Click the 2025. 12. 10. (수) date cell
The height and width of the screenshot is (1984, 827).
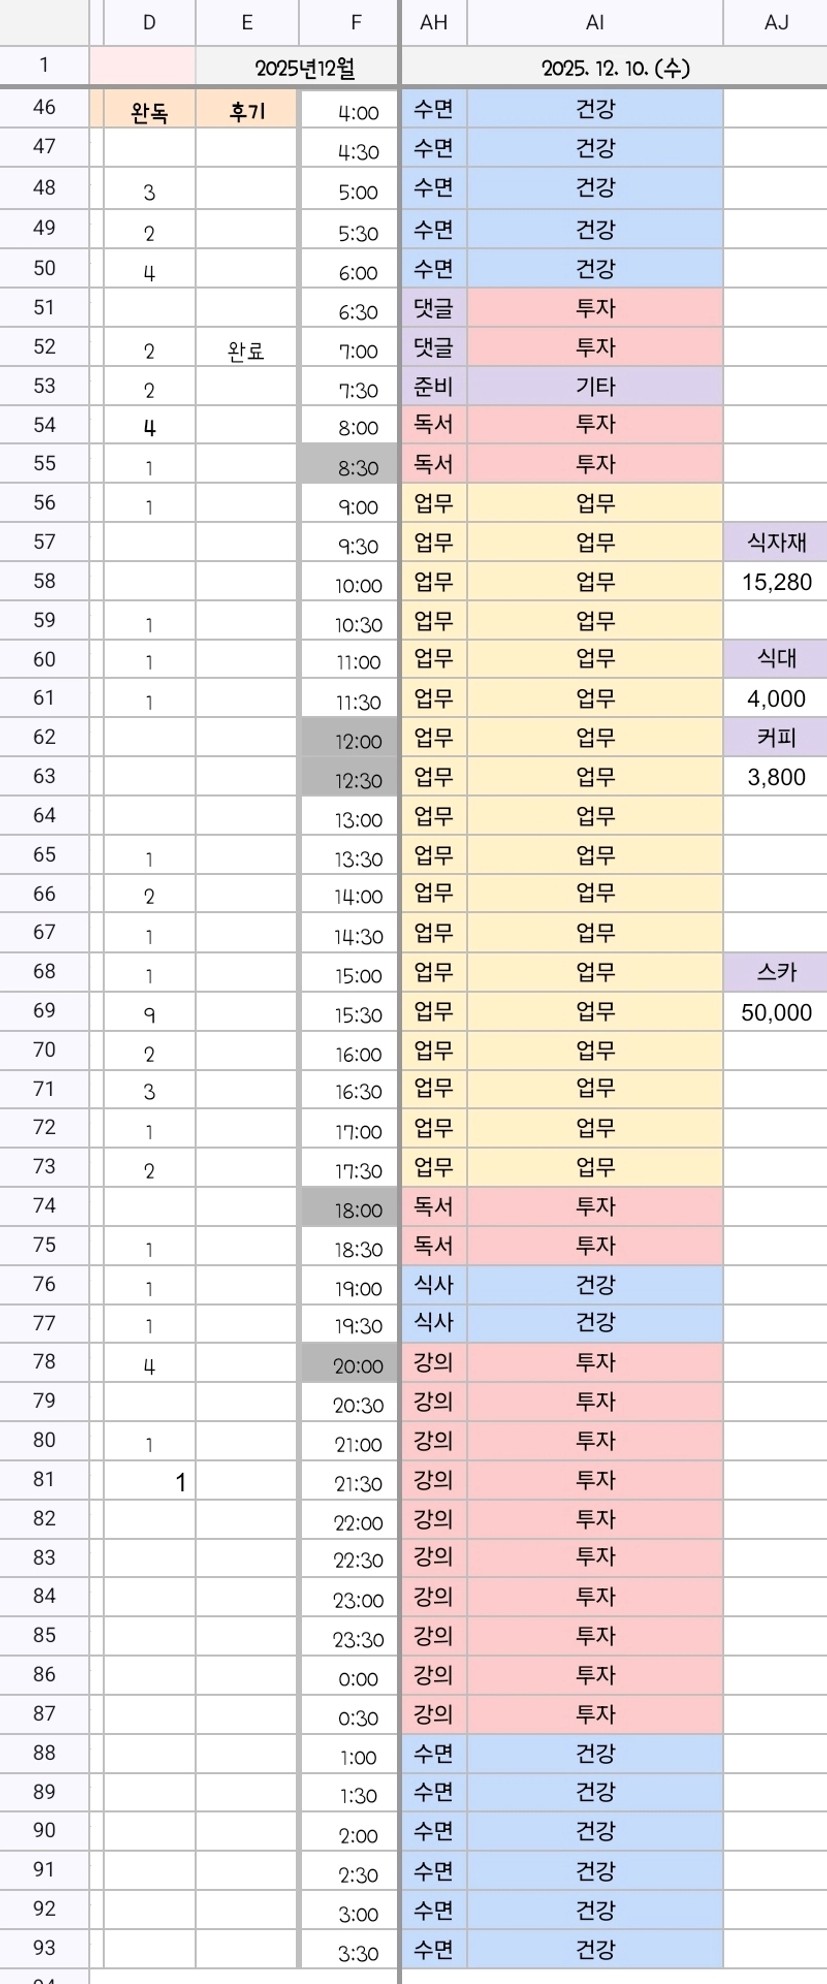[x=614, y=68]
